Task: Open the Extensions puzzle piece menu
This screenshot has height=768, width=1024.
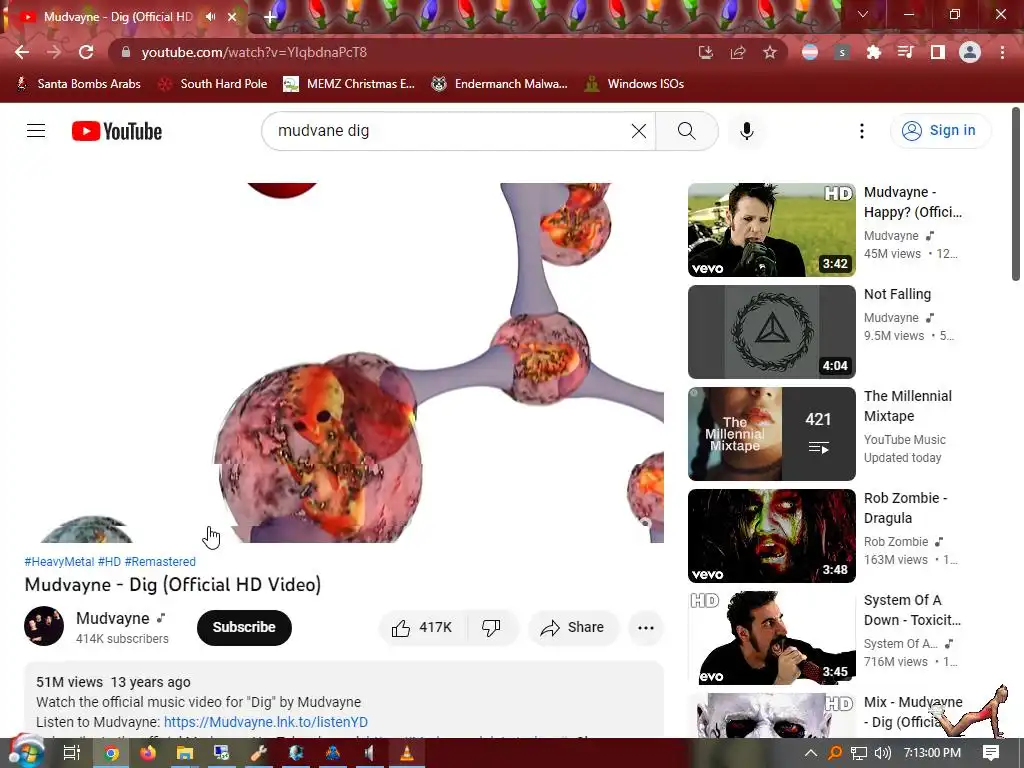Action: tap(873, 52)
